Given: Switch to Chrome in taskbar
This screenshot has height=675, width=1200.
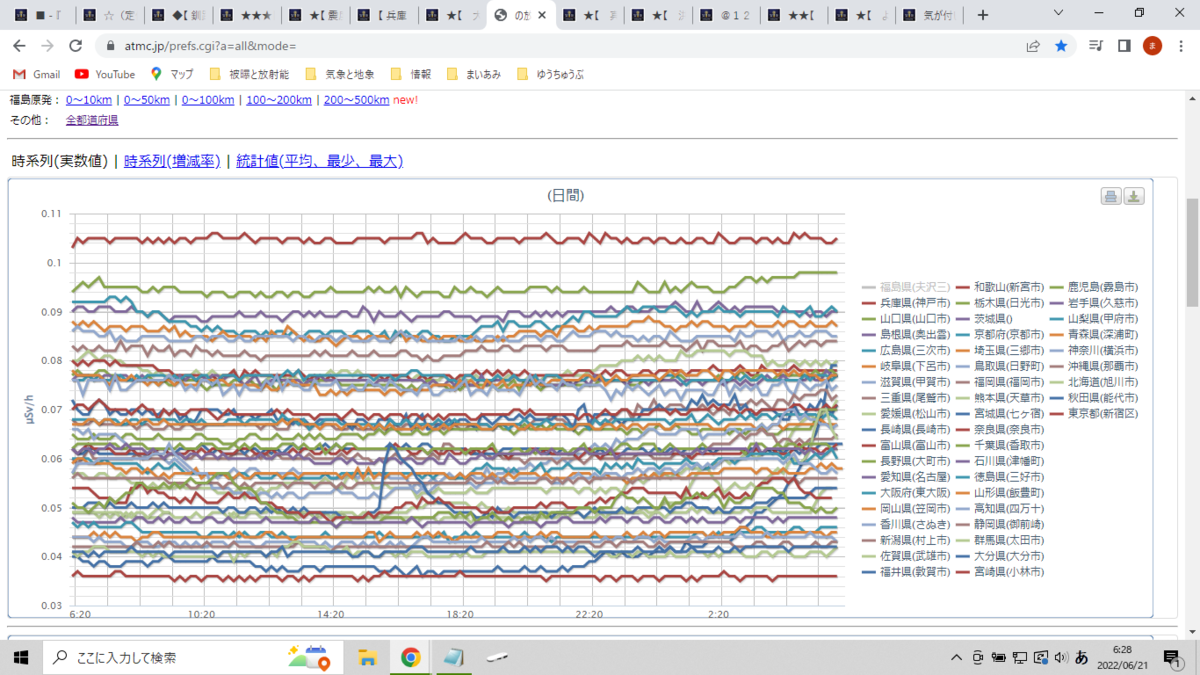Looking at the screenshot, I should (x=410, y=657).
